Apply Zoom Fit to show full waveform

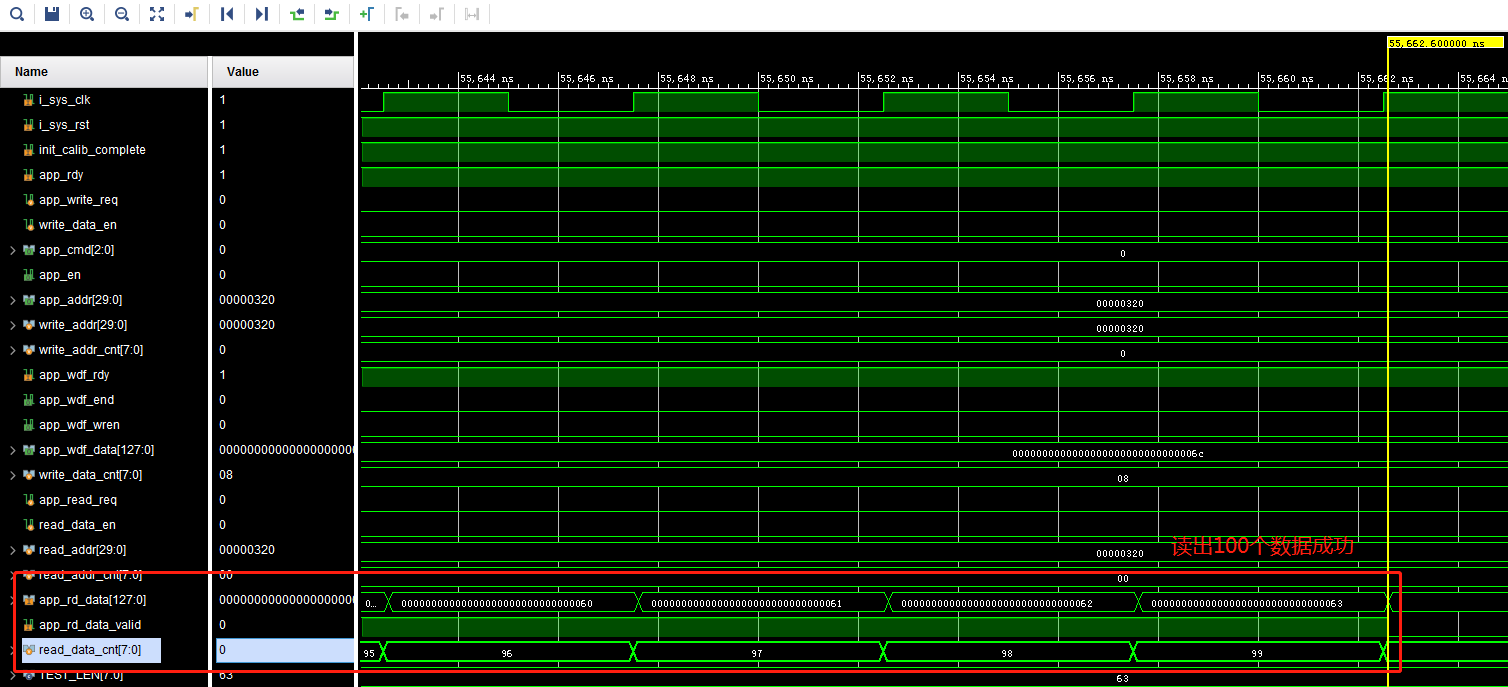156,14
